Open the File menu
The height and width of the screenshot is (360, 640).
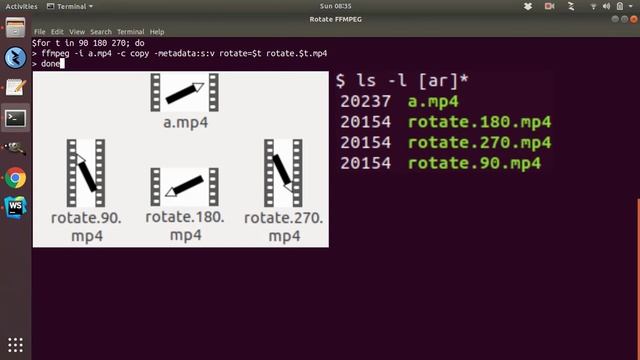pos(40,32)
